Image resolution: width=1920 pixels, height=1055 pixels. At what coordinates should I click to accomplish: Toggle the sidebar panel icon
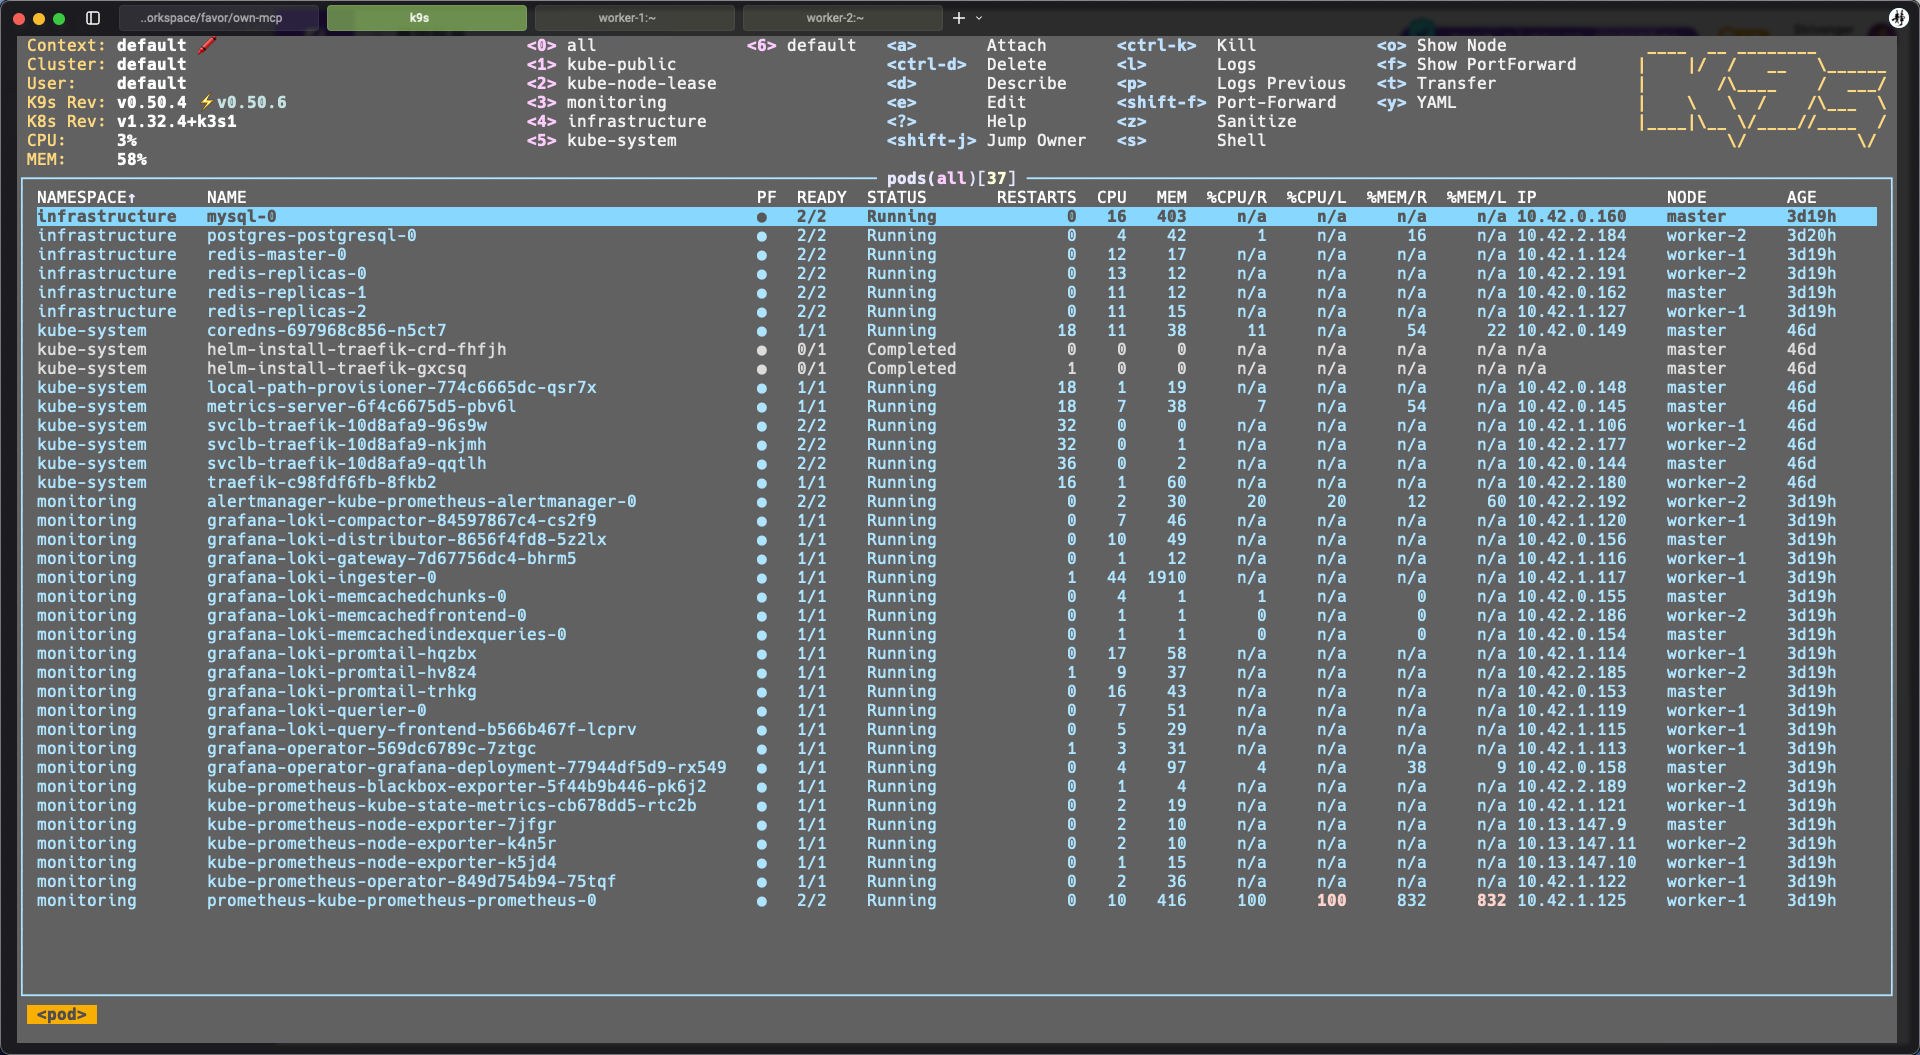93,18
